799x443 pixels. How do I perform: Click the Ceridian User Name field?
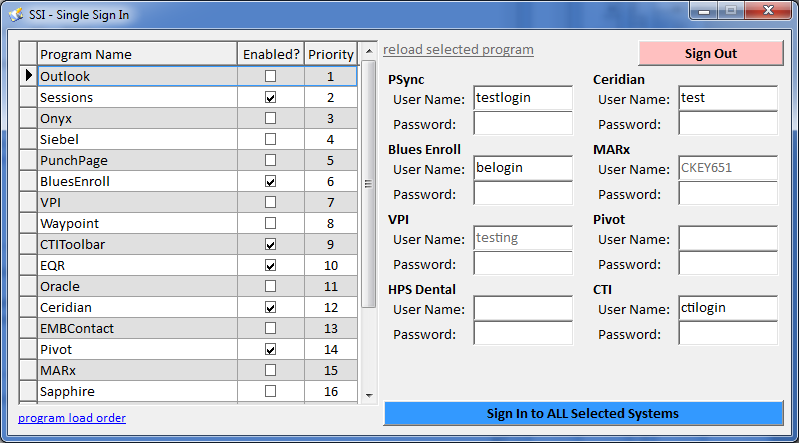click(728, 98)
